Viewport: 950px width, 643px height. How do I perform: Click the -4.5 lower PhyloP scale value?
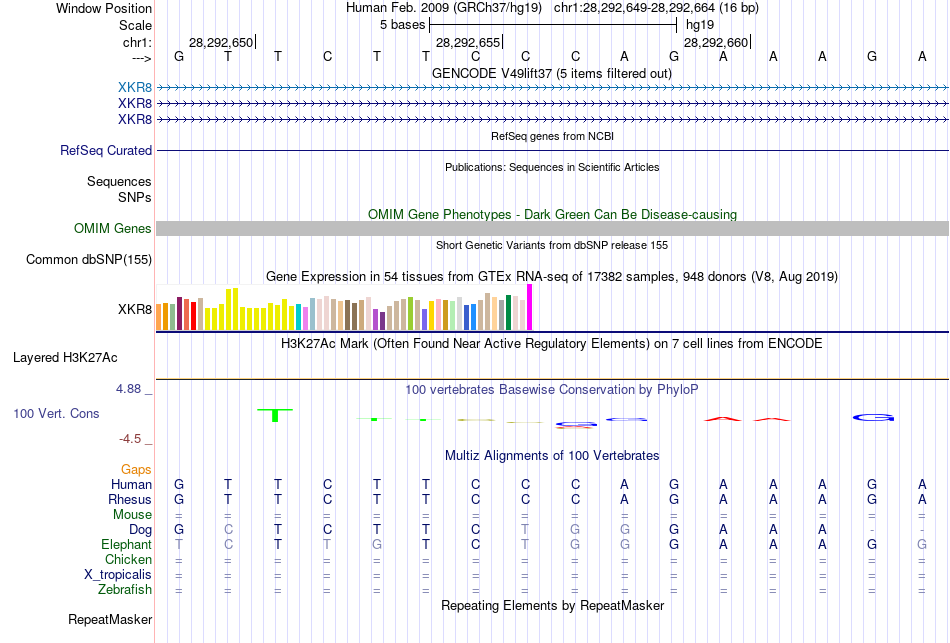point(130,439)
